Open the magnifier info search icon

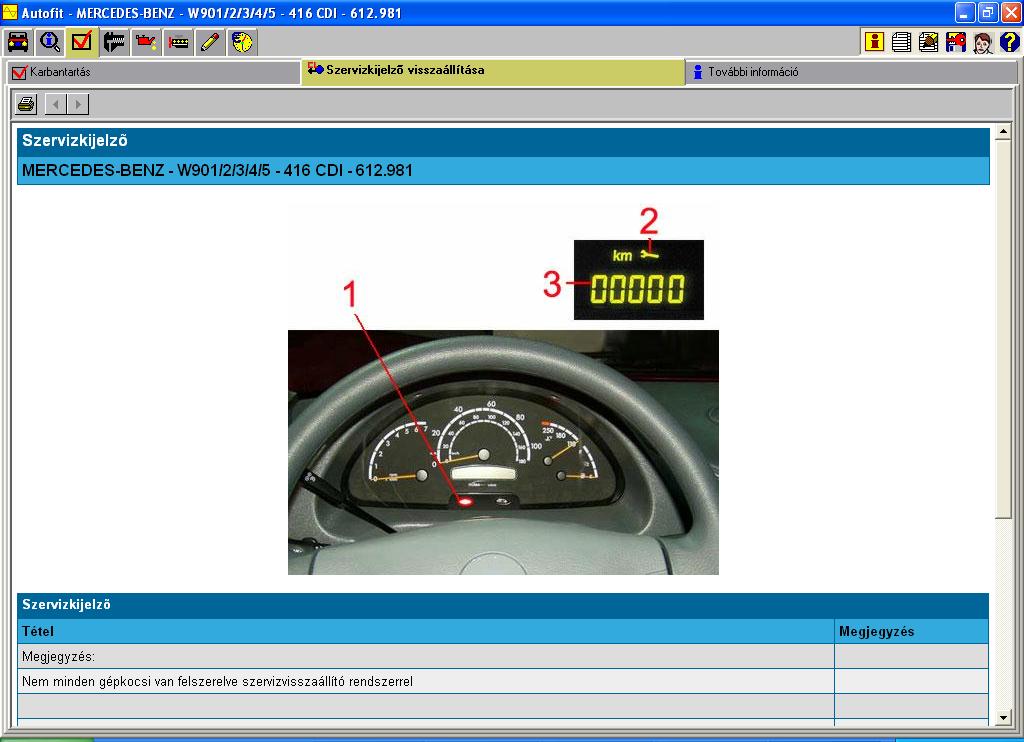pyautogui.click(x=50, y=42)
